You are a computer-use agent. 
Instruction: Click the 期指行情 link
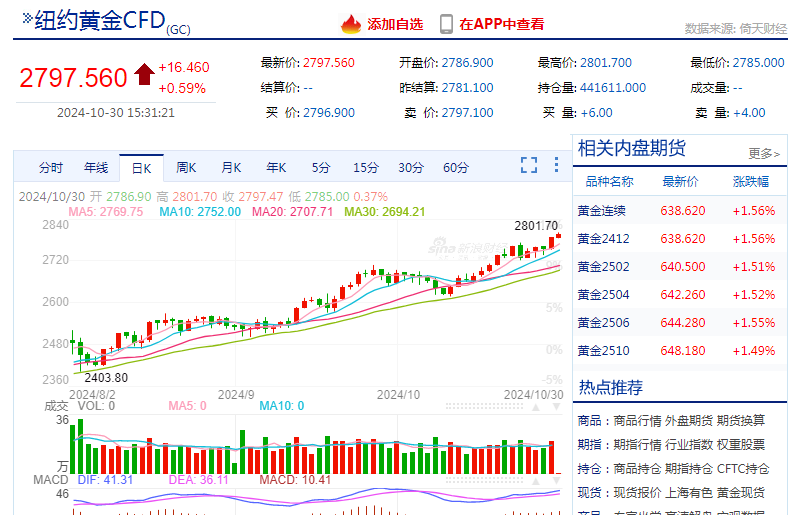(x=637, y=445)
